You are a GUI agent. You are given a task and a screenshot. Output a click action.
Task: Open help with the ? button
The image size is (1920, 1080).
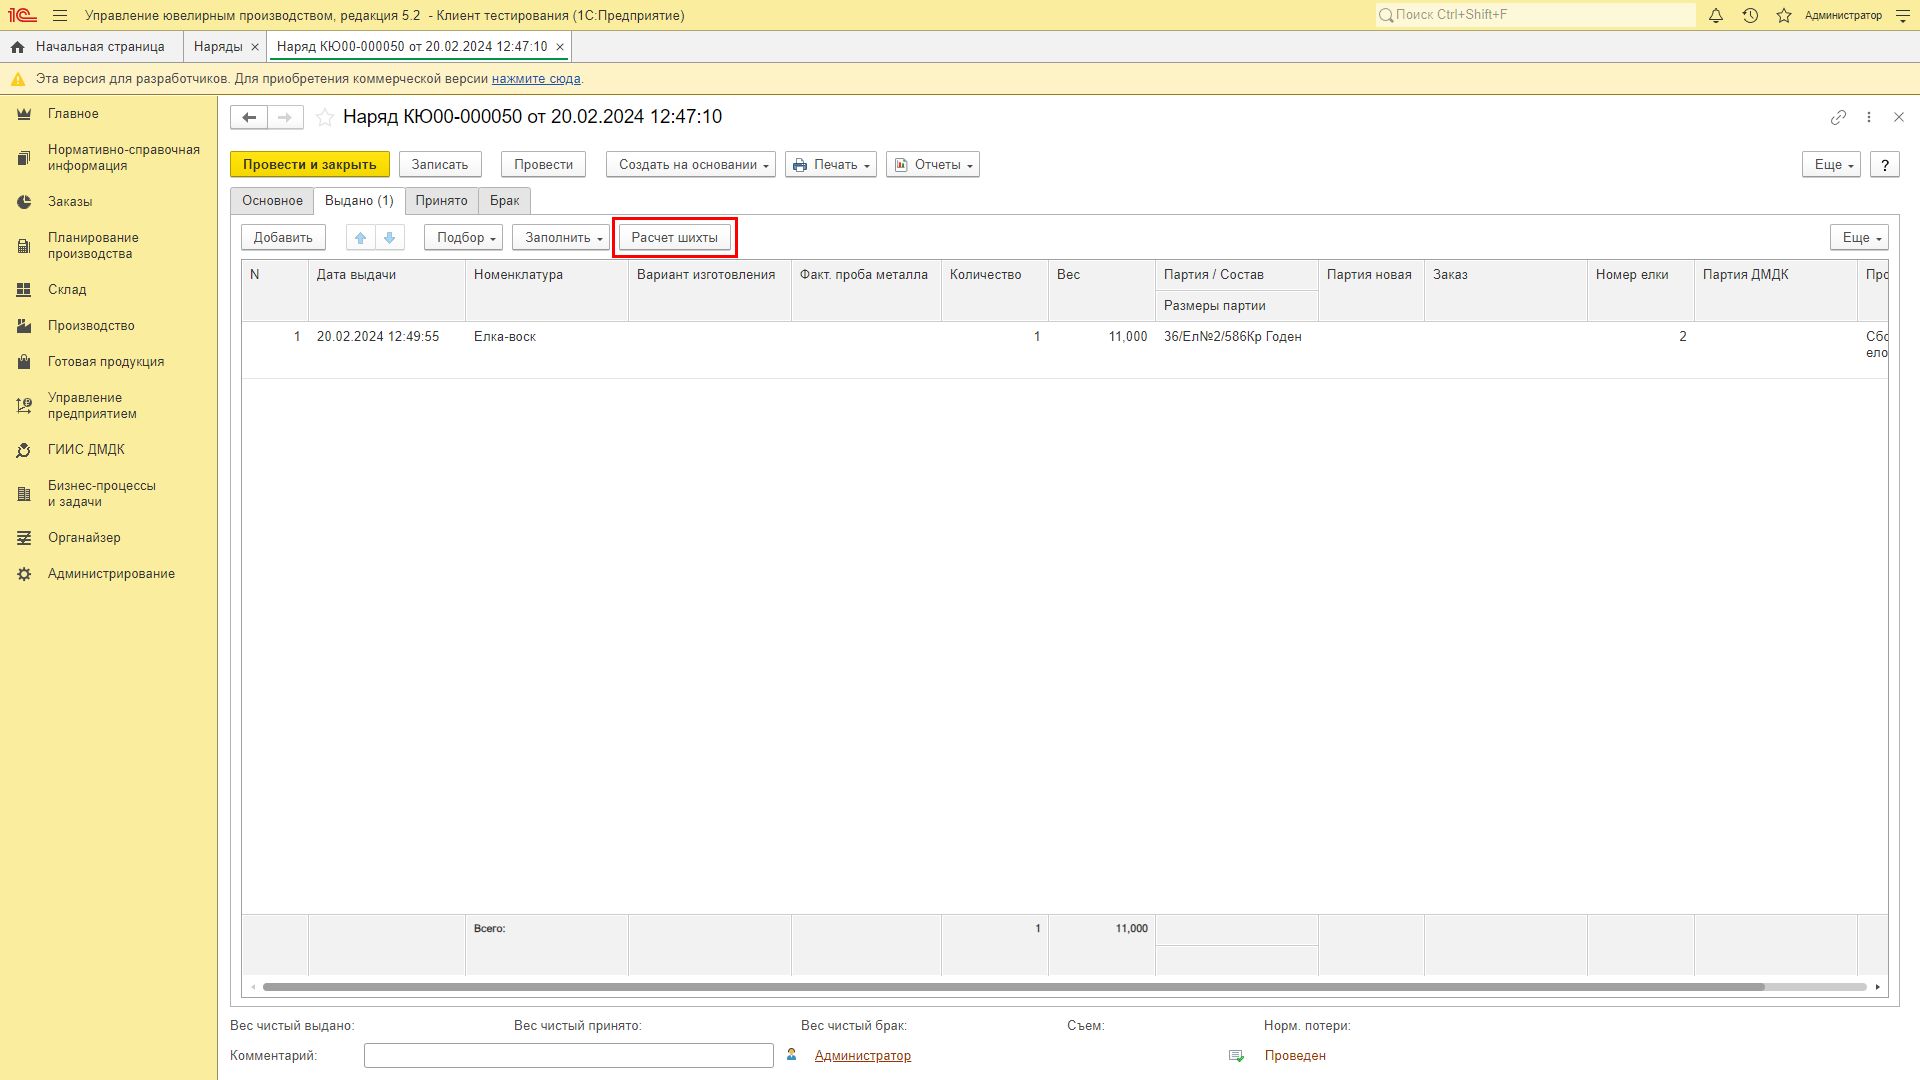point(1885,165)
